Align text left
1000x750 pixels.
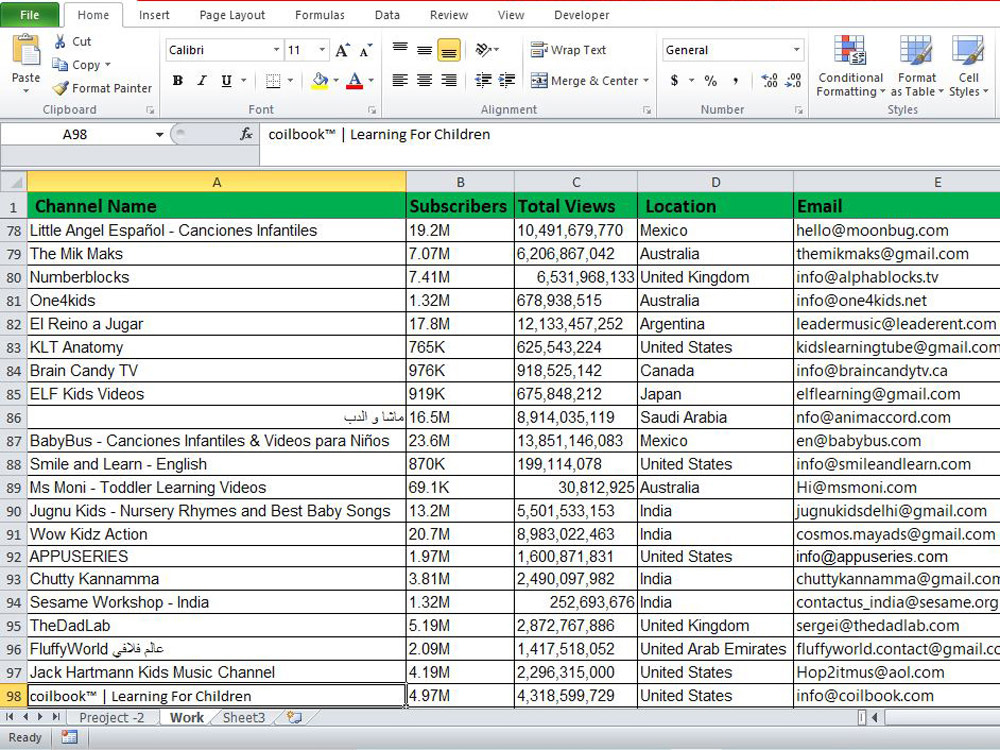pyautogui.click(x=400, y=80)
